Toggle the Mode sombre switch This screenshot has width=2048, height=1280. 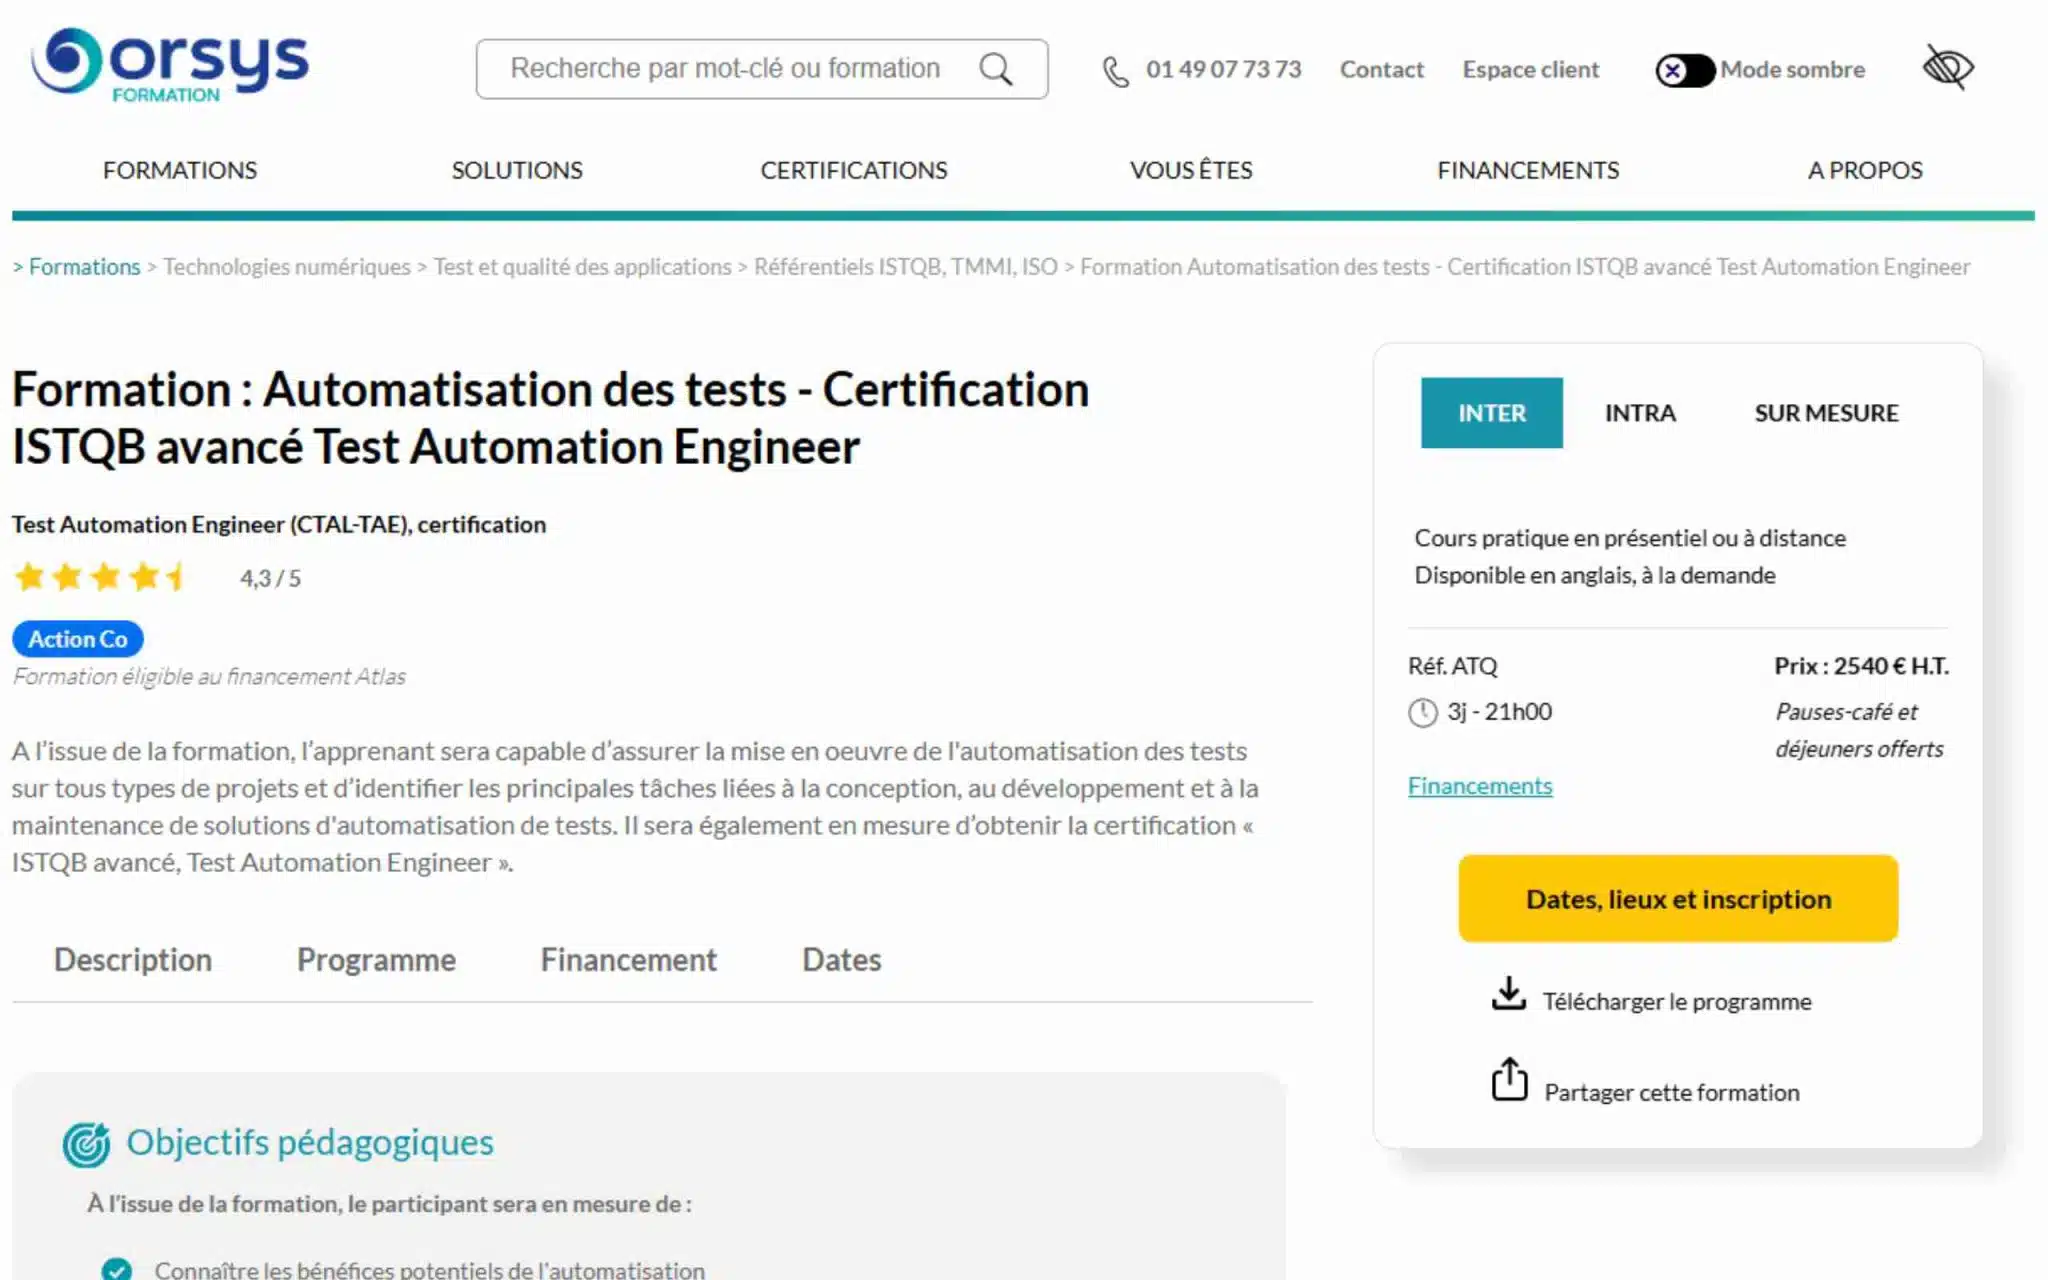pyautogui.click(x=1685, y=70)
